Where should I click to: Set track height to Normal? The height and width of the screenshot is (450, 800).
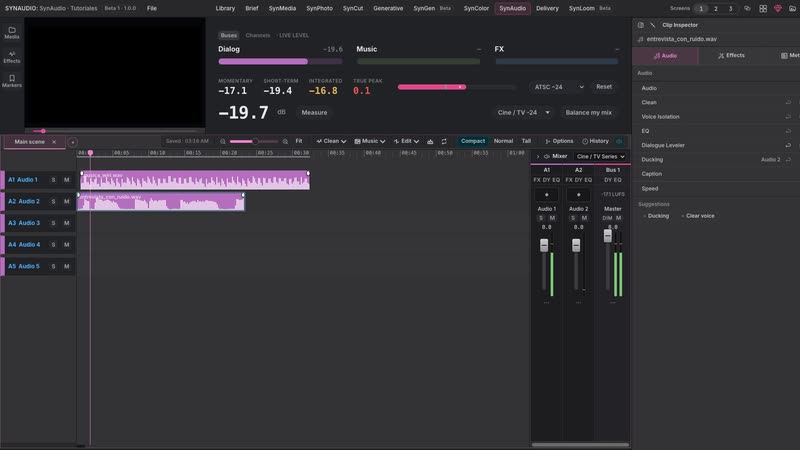503,141
